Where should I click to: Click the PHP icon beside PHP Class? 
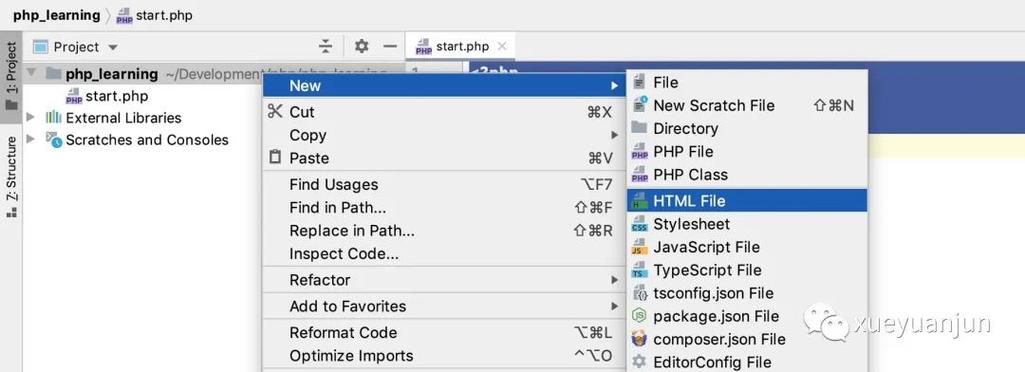639,175
